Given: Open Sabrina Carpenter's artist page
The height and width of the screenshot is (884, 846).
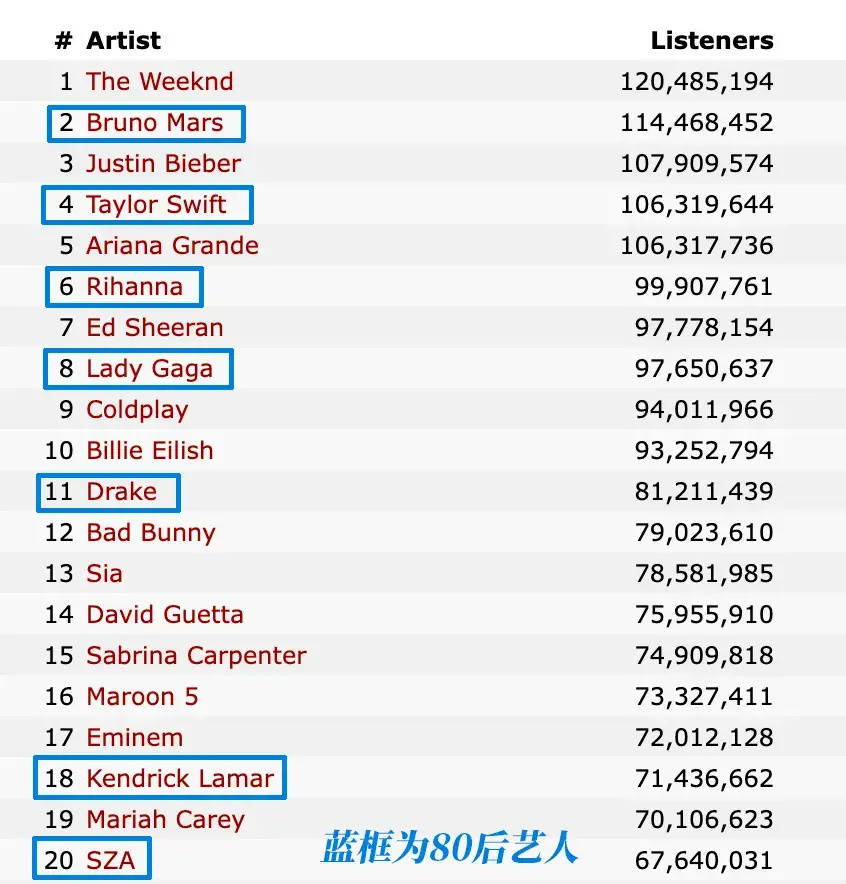Looking at the screenshot, I should (196, 656).
